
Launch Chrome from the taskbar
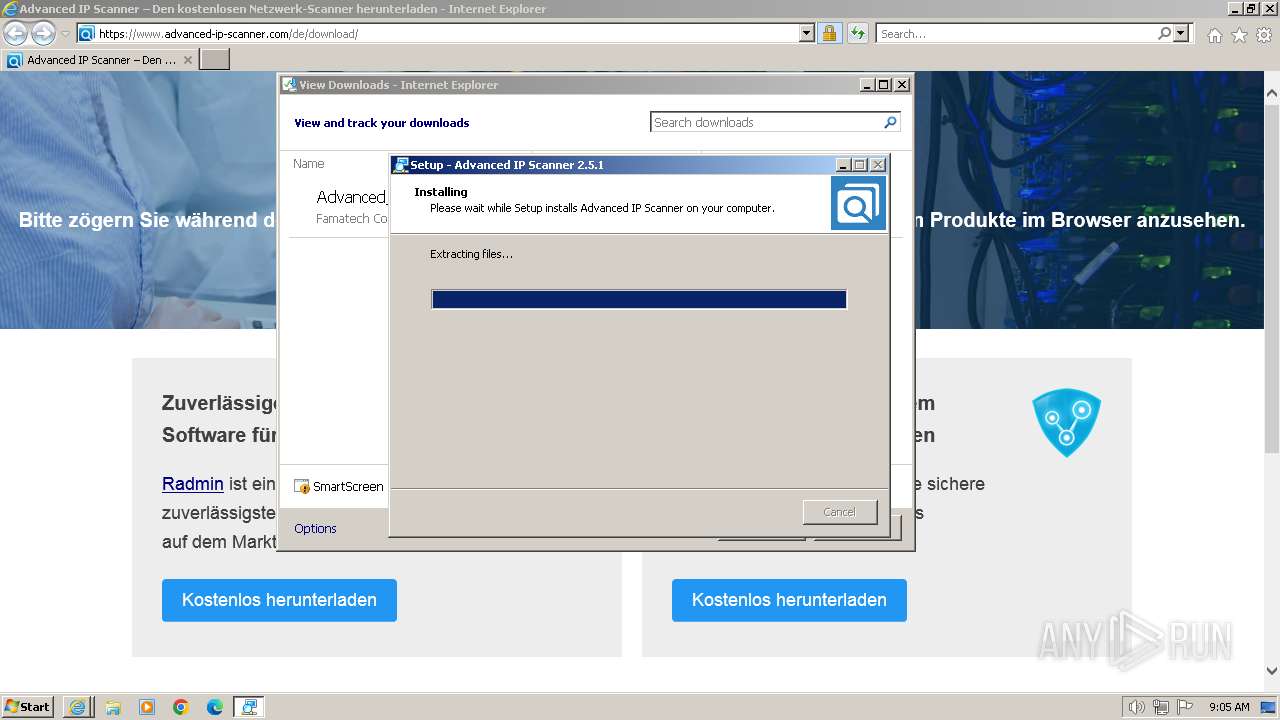pos(181,707)
